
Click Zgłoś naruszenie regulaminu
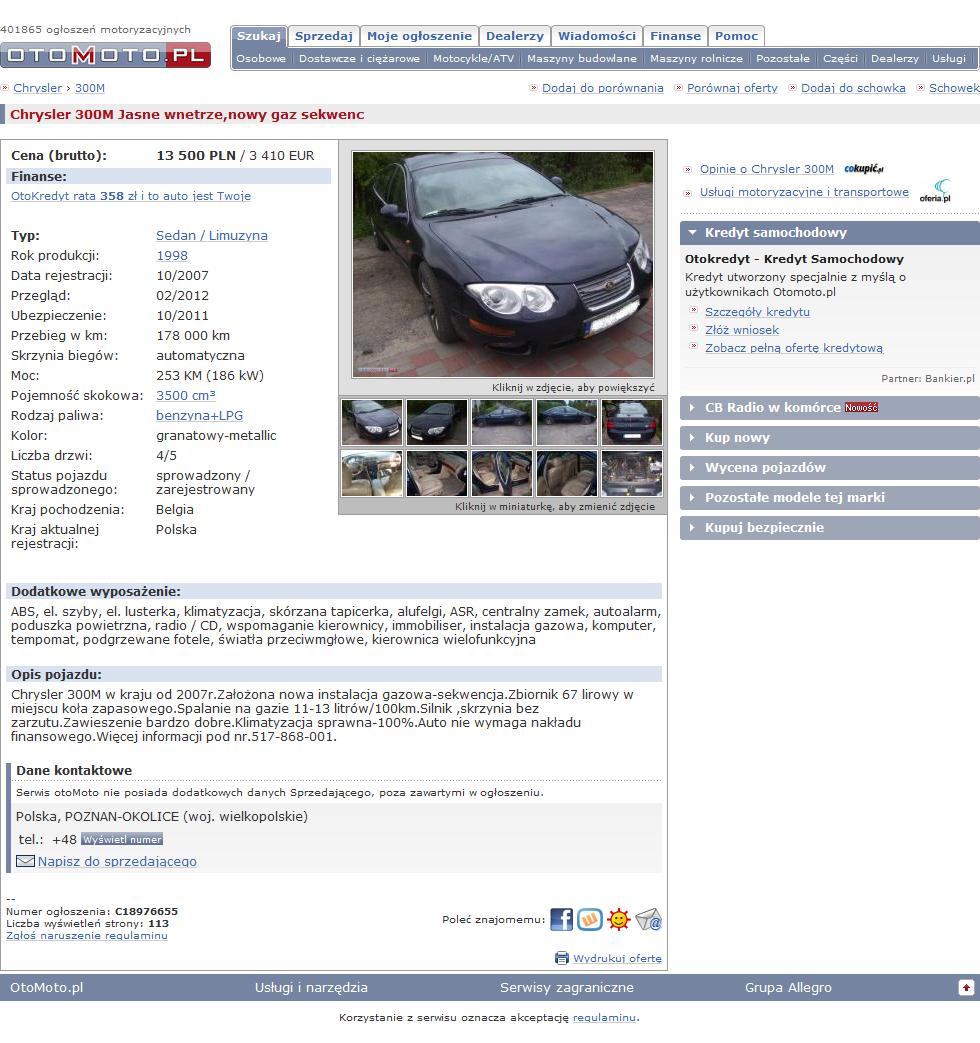click(86, 936)
